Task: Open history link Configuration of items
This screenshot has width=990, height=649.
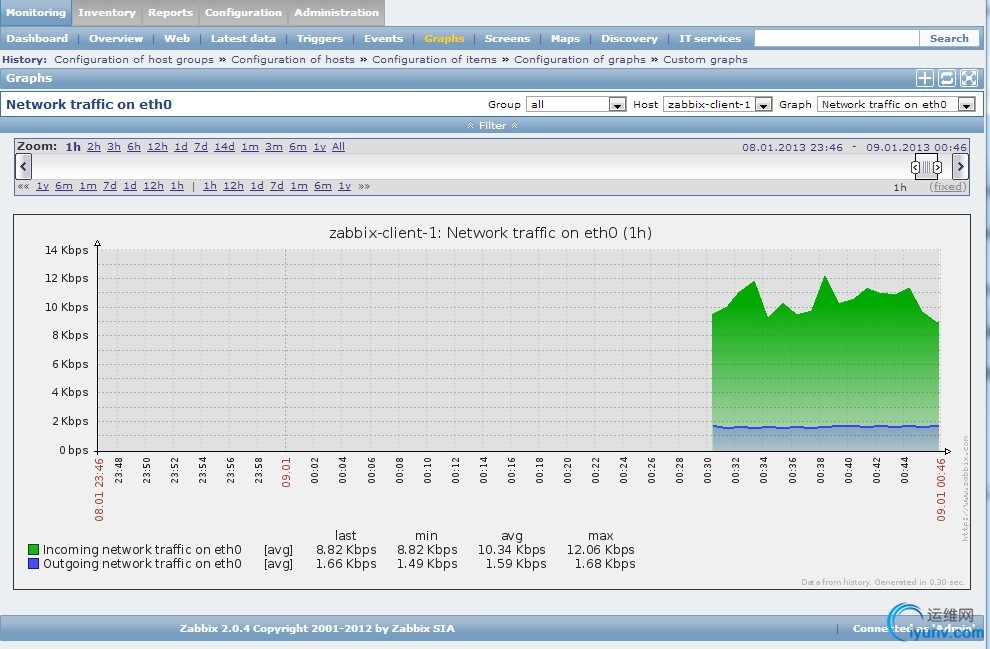Action: pos(434,59)
